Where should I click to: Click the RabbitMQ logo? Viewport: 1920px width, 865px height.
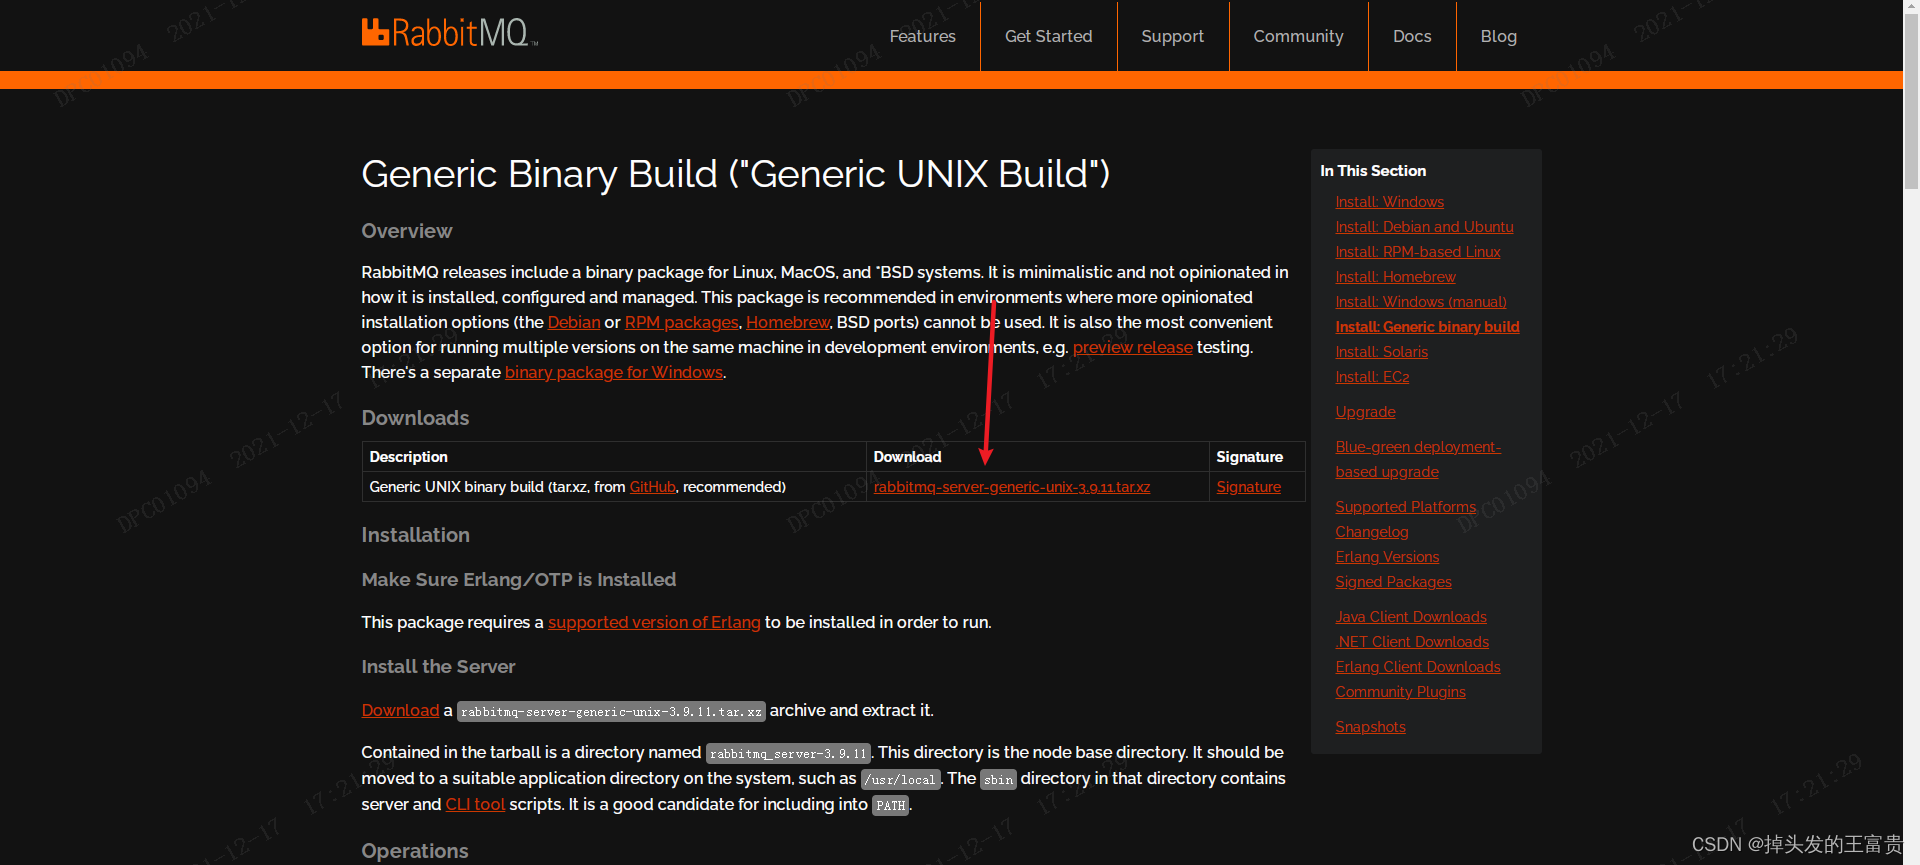(449, 33)
